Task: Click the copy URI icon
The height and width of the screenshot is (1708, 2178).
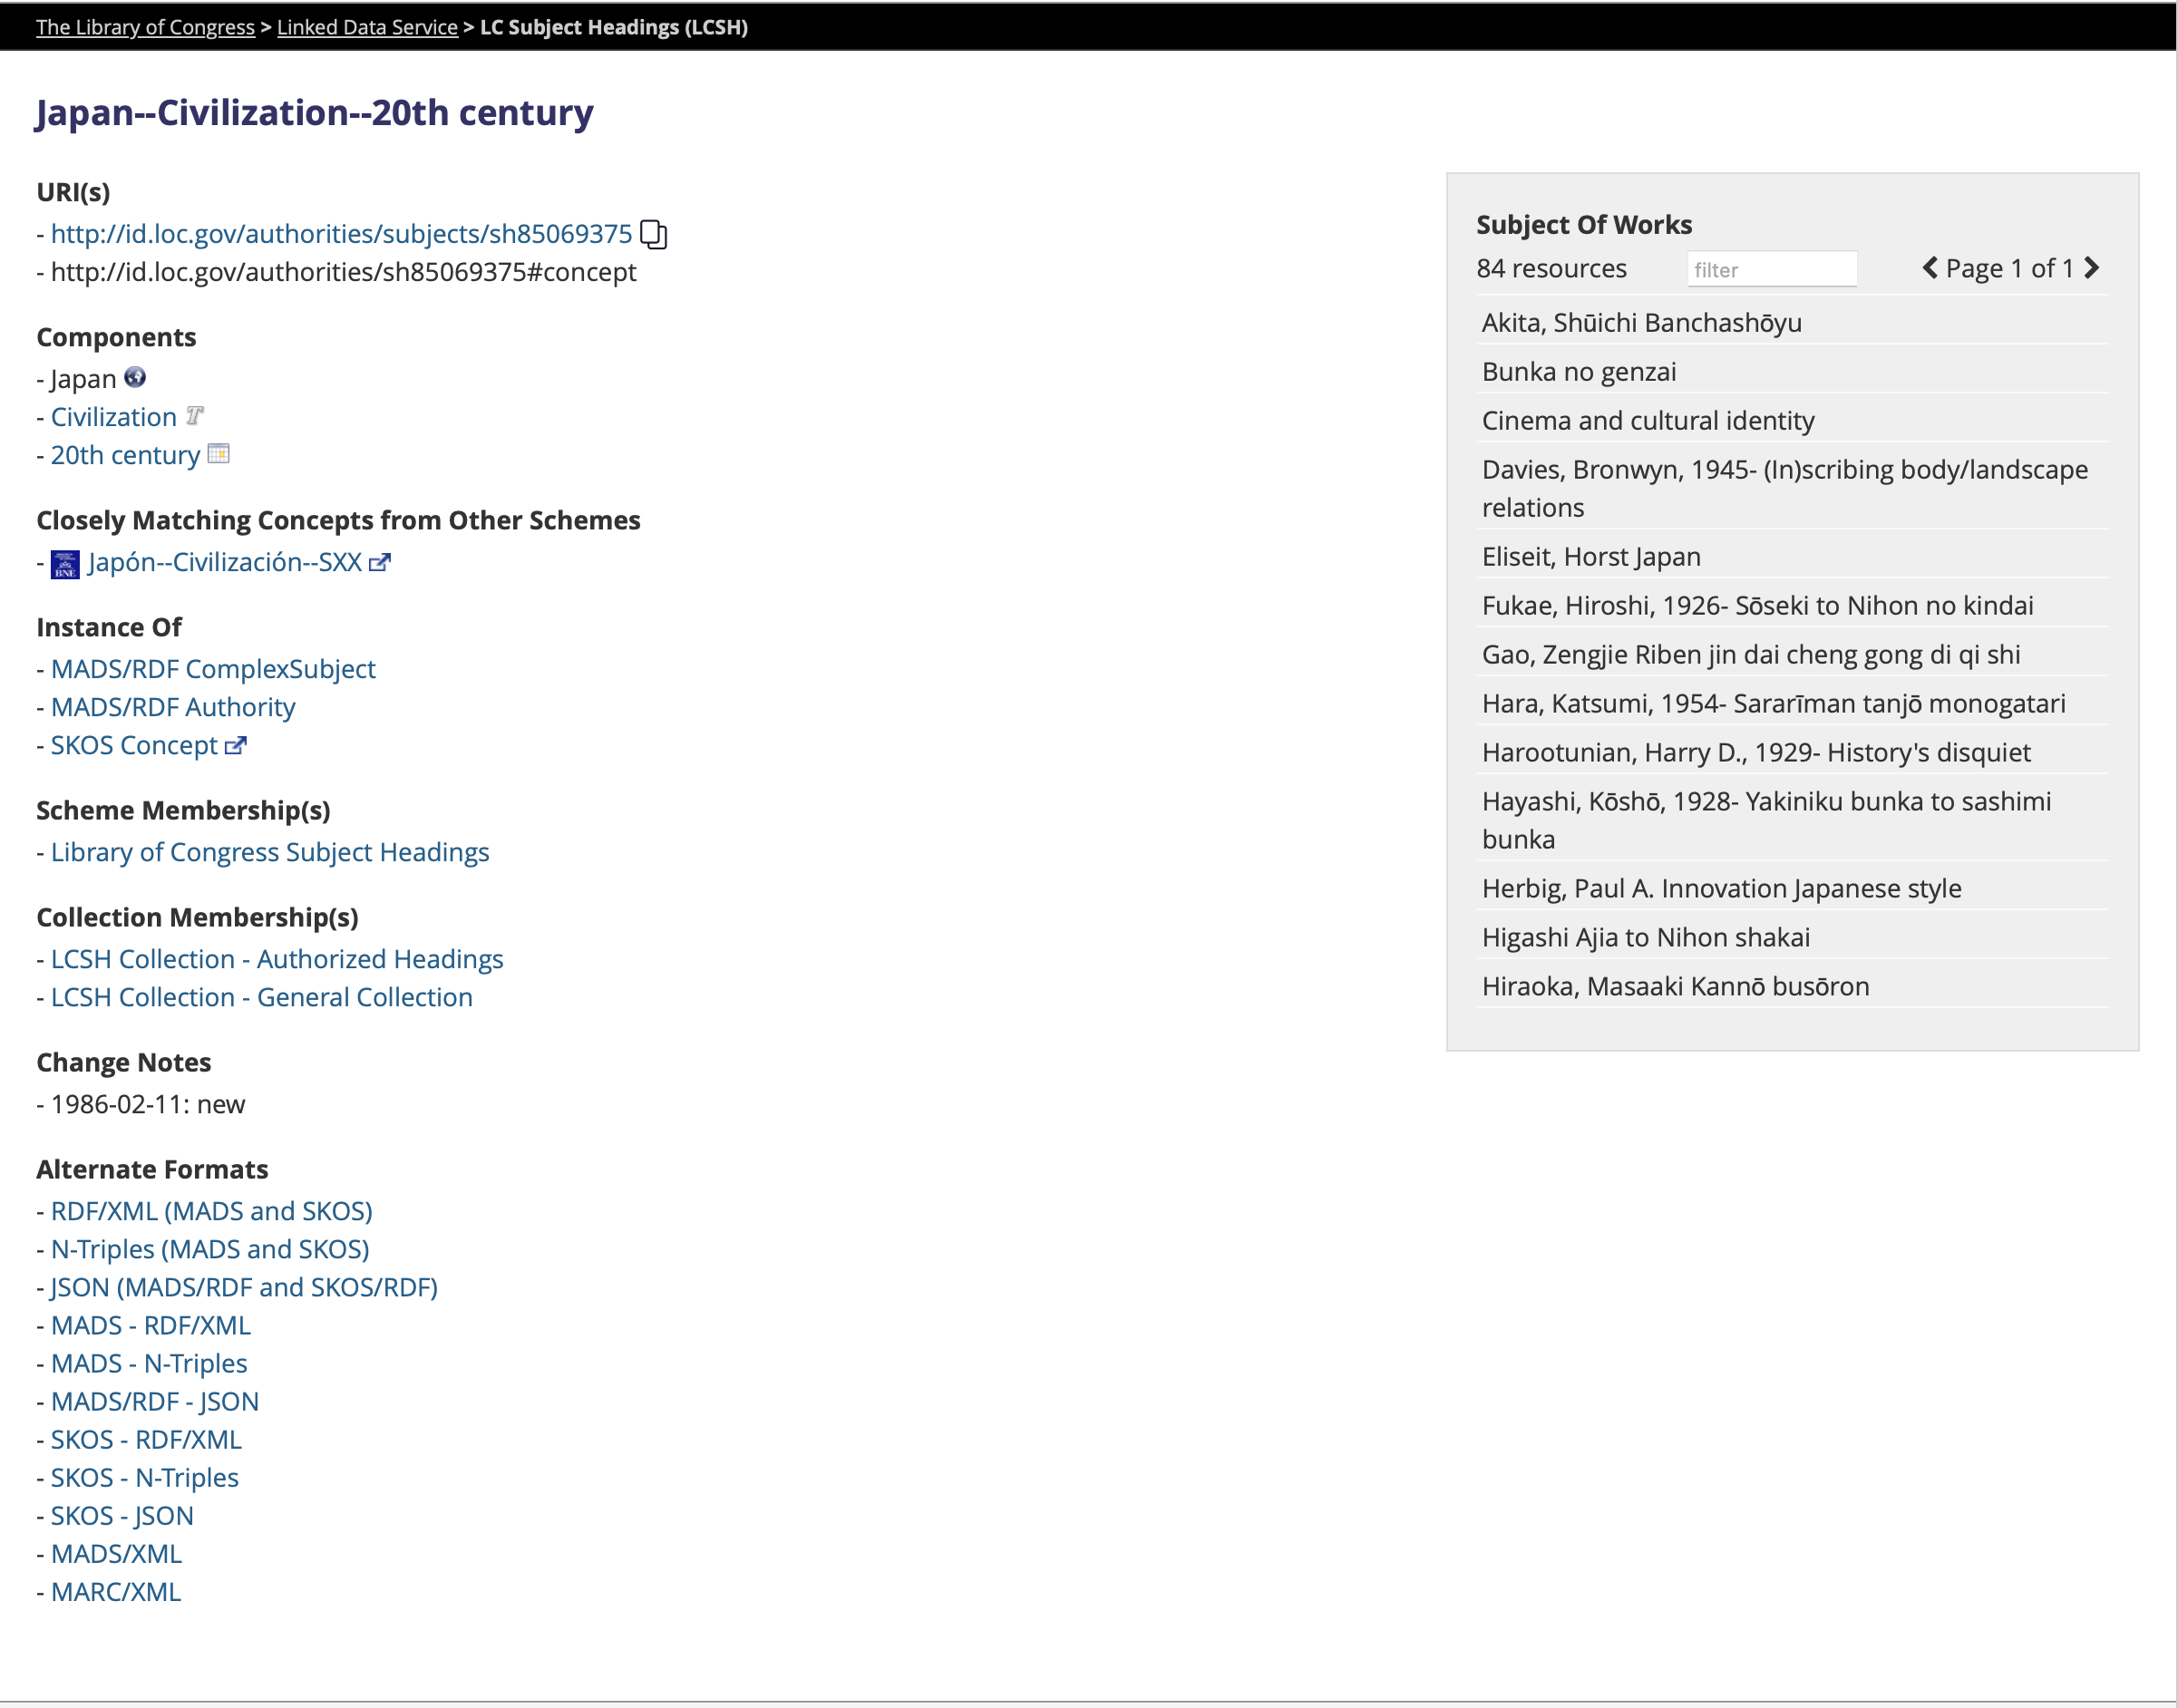Action: pos(653,234)
